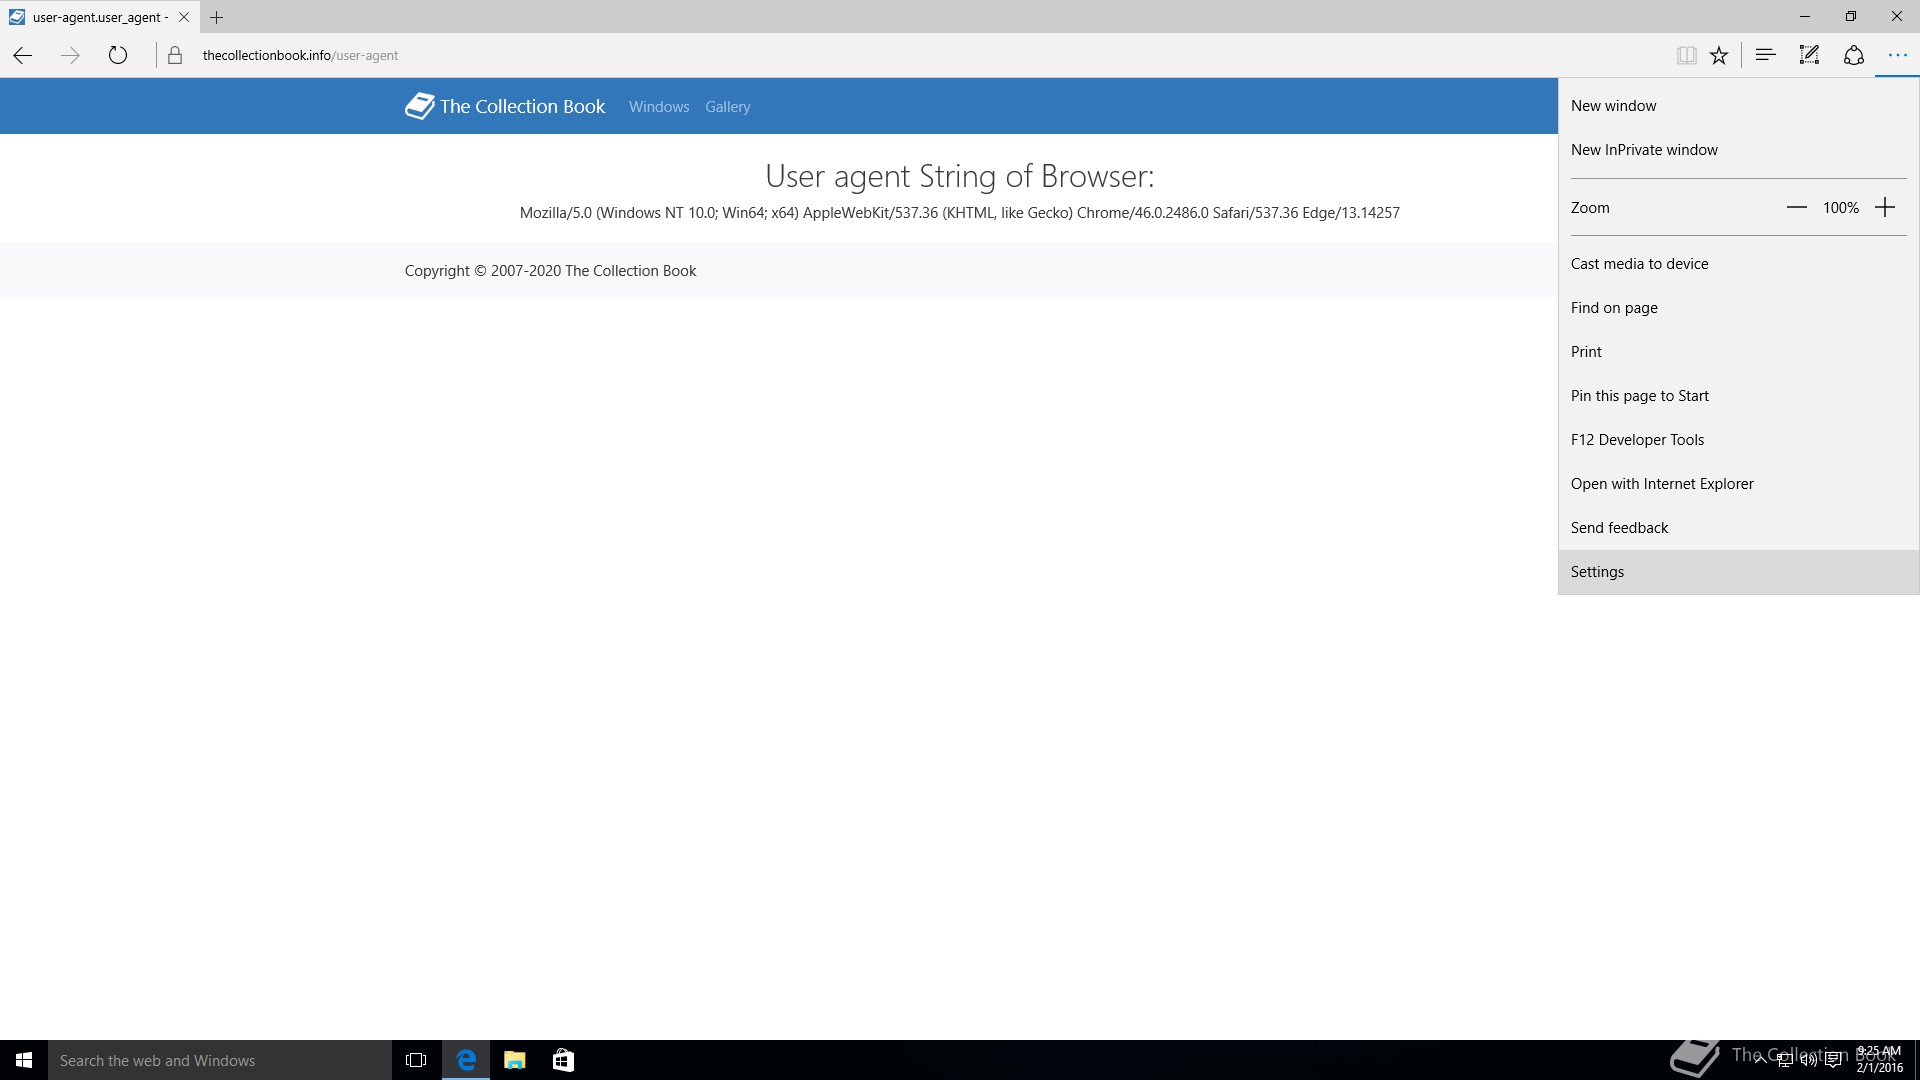
Task: Open Task View on taskbar
Action: point(416,1060)
